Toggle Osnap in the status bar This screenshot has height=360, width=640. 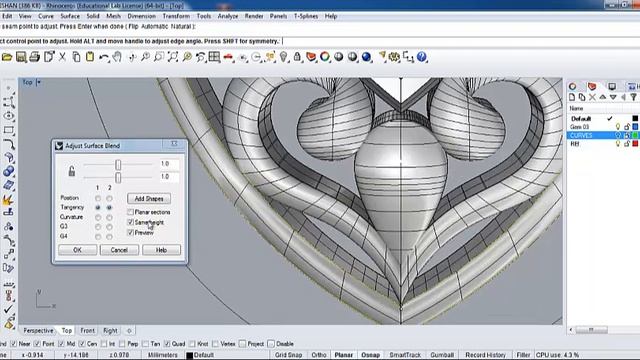coord(371,355)
